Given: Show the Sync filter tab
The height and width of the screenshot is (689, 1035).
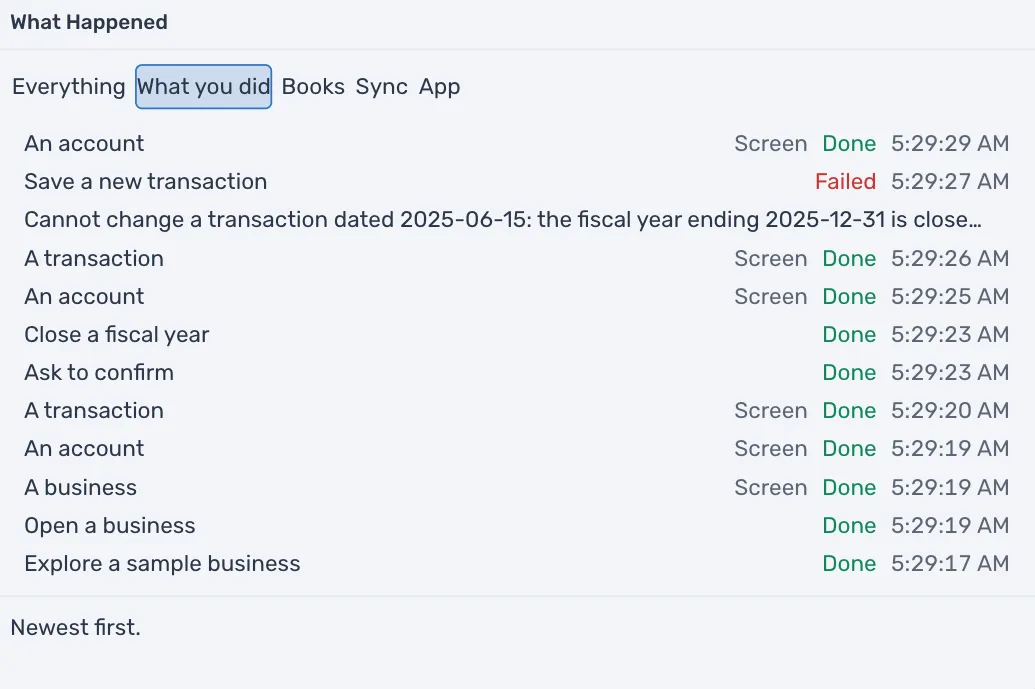Looking at the screenshot, I should point(382,86).
